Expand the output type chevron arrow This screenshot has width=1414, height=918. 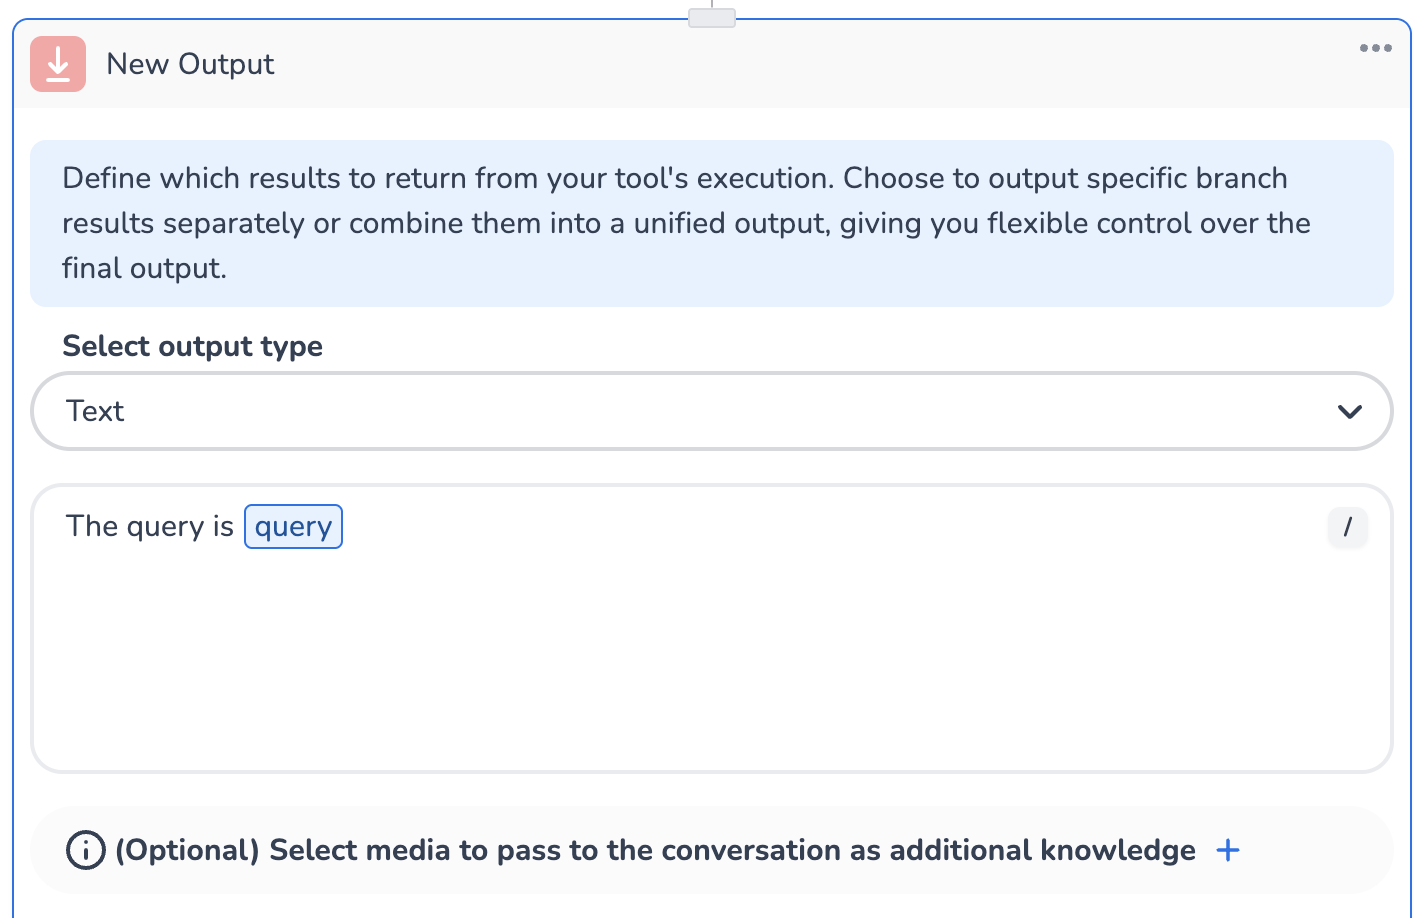(x=1349, y=412)
